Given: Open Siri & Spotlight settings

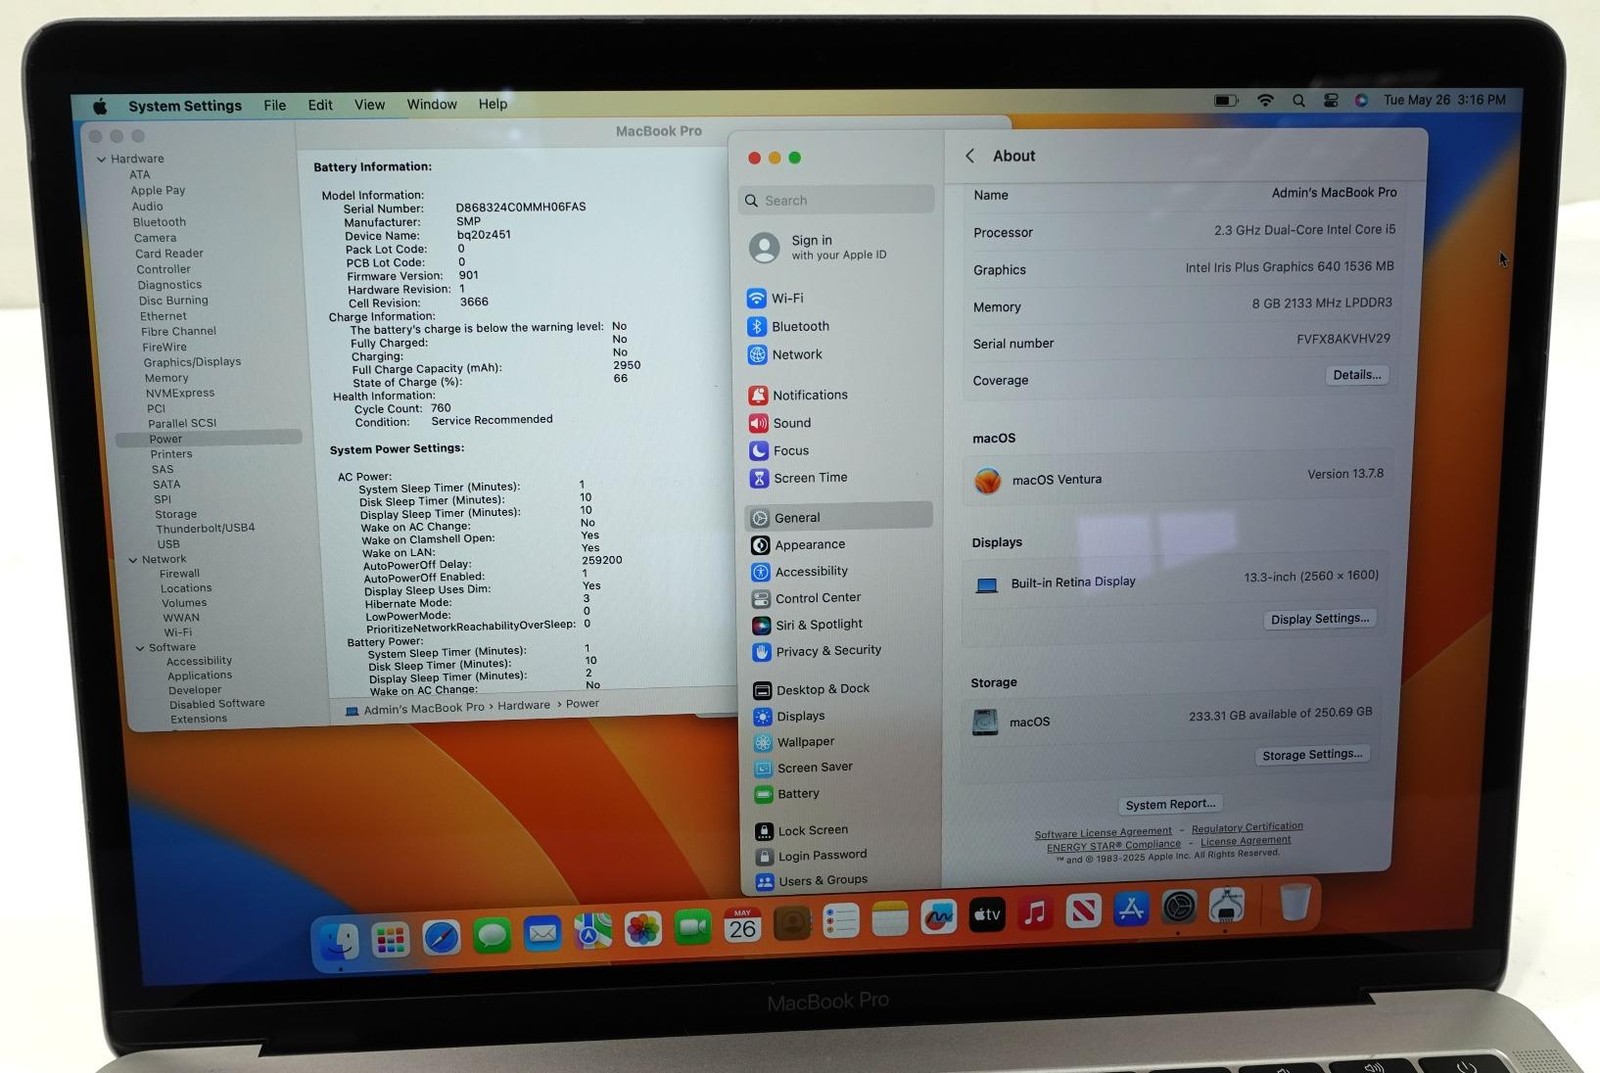Looking at the screenshot, I should tap(807, 625).
